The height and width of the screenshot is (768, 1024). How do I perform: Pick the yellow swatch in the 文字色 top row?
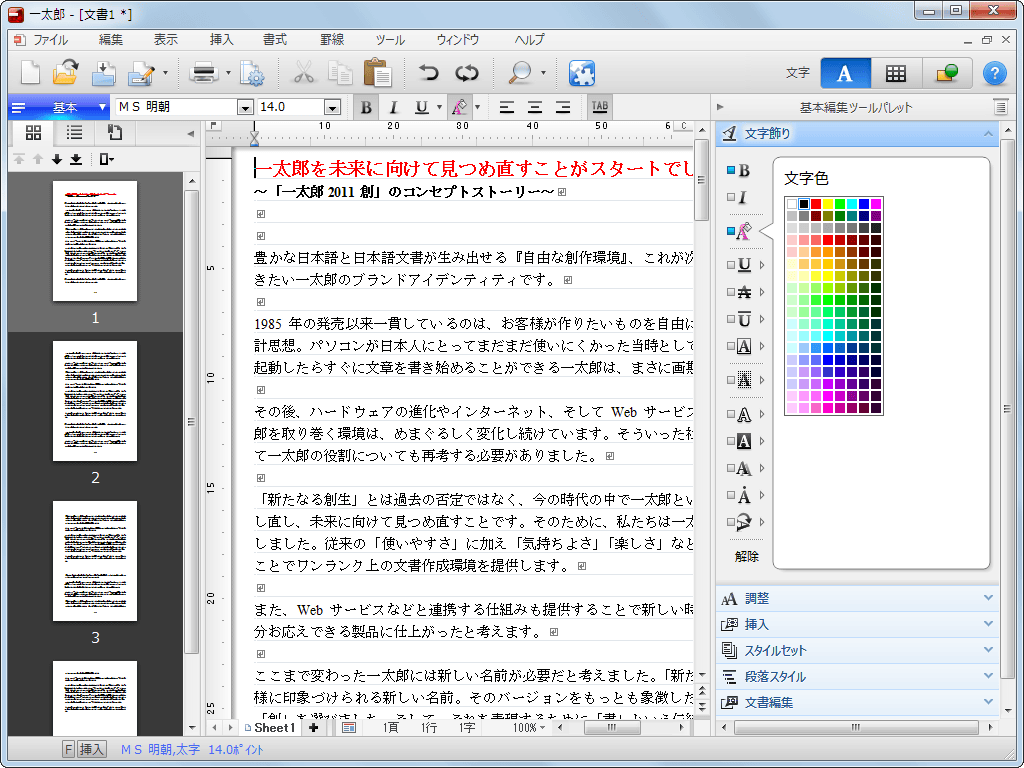(827, 204)
